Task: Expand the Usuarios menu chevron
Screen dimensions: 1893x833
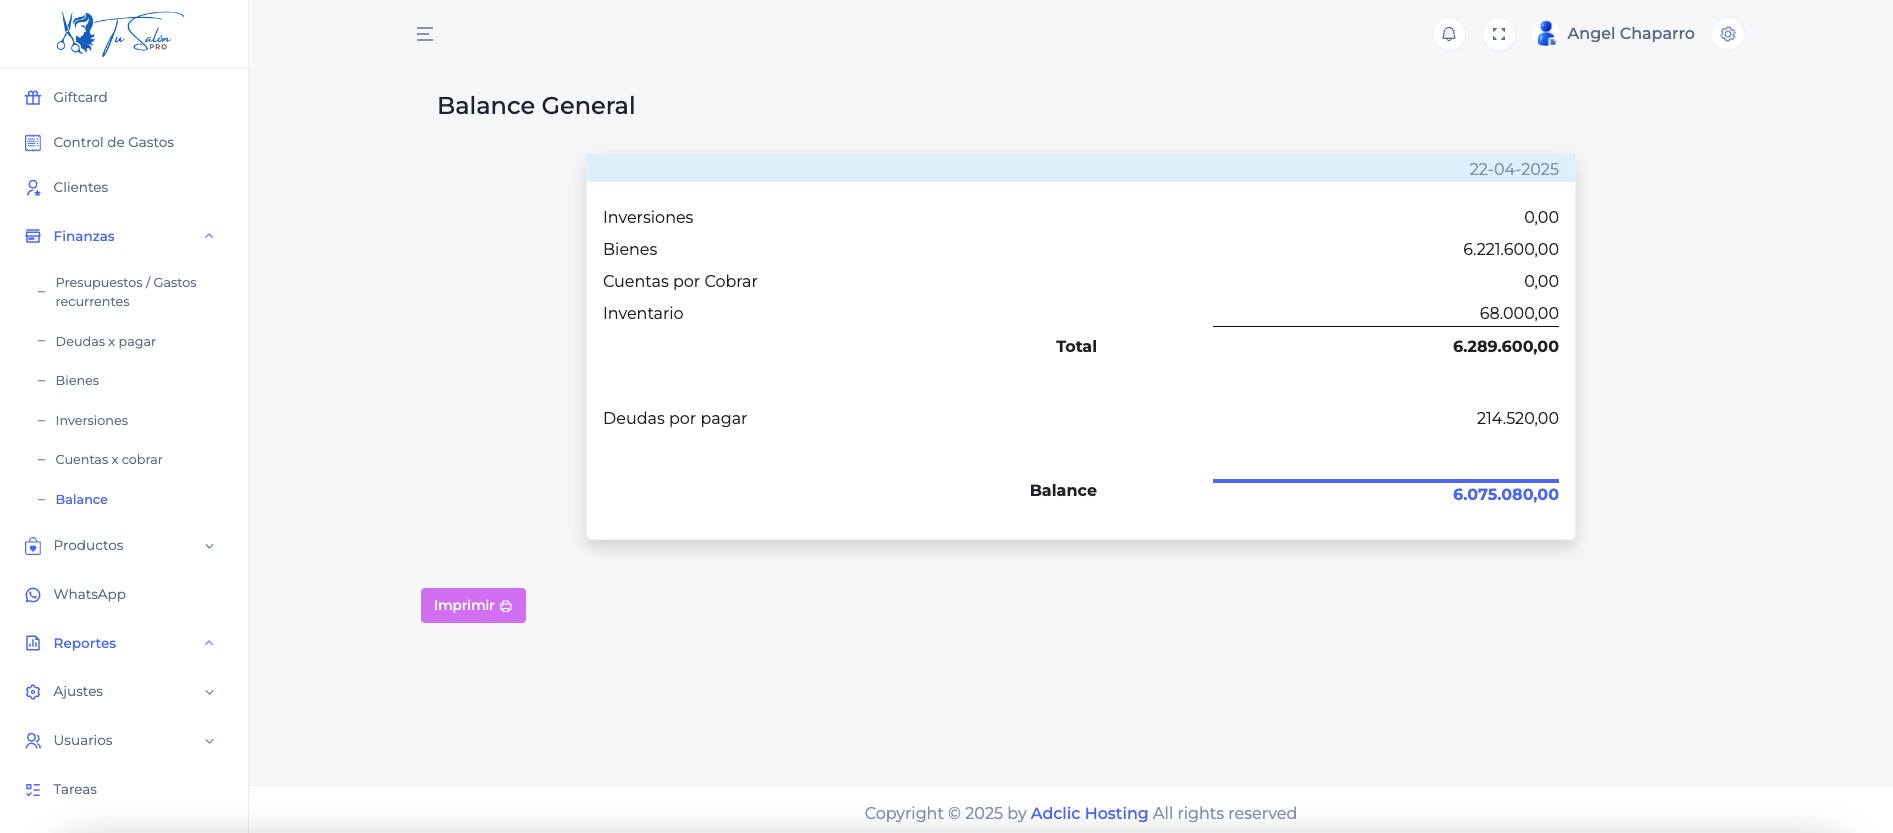Action: tap(209, 741)
